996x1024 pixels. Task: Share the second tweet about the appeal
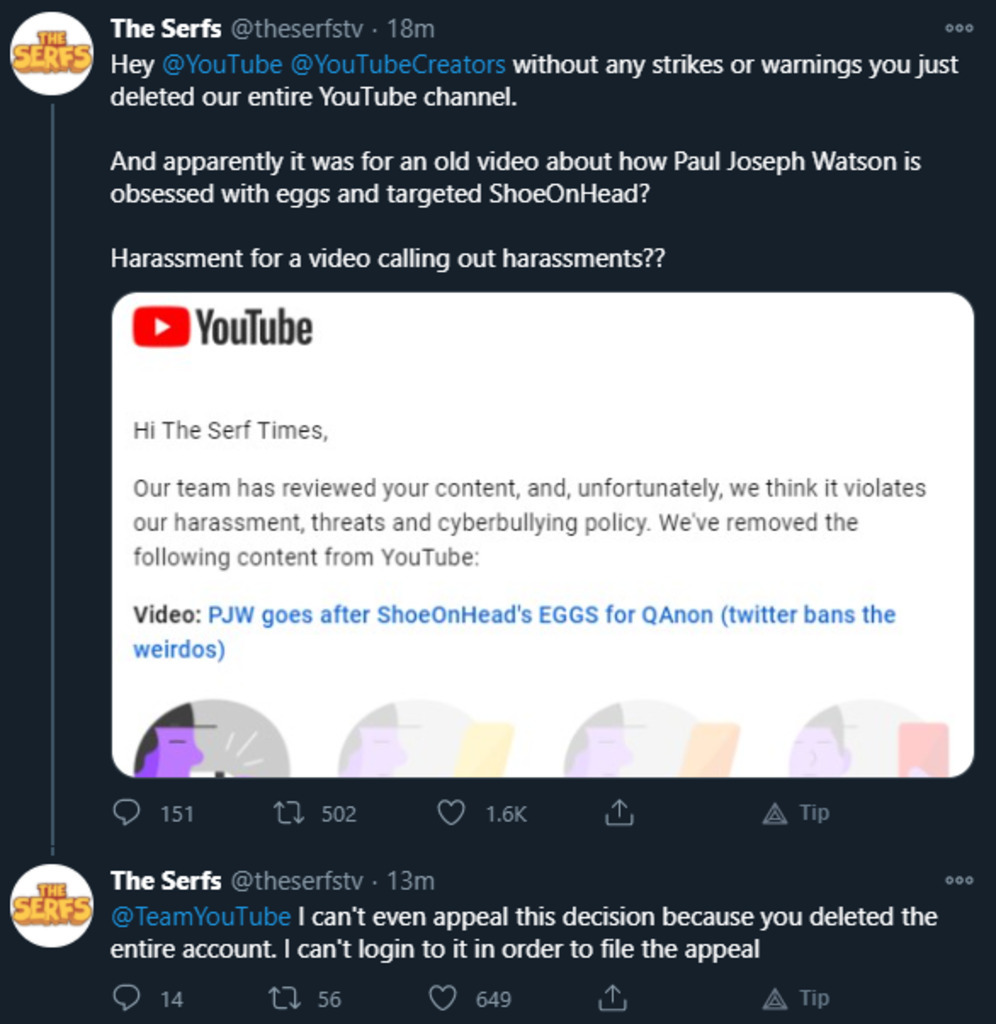[612, 997]
